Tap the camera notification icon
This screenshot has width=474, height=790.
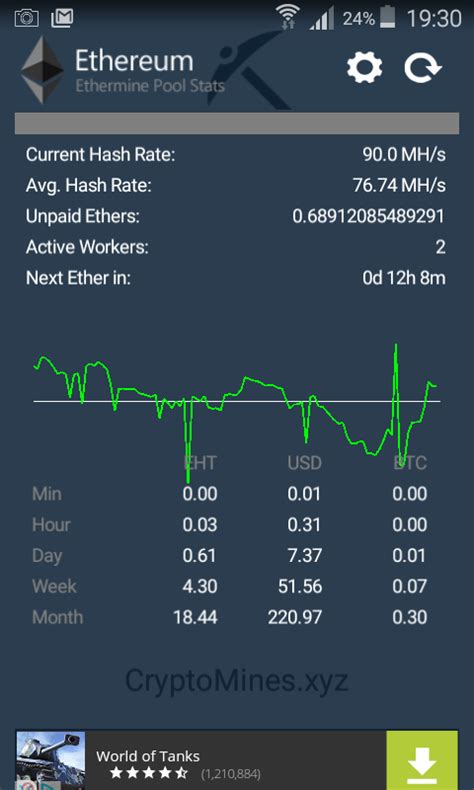27,19
